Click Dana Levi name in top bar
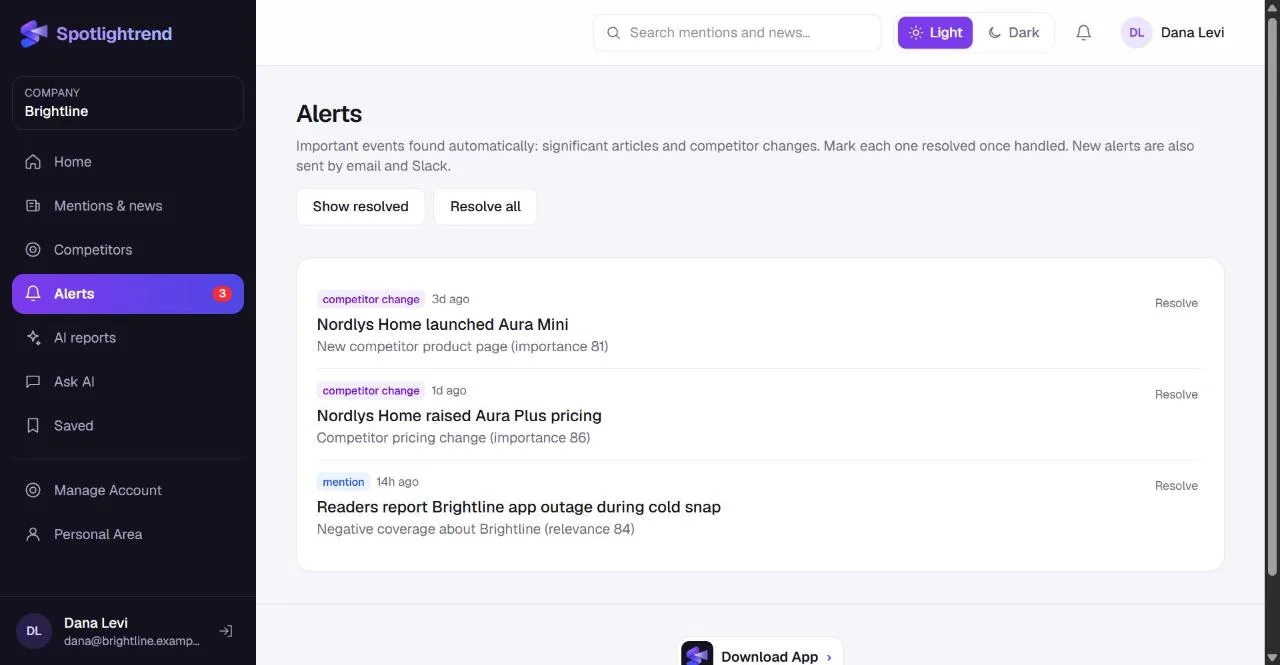 coord(1192,33)
